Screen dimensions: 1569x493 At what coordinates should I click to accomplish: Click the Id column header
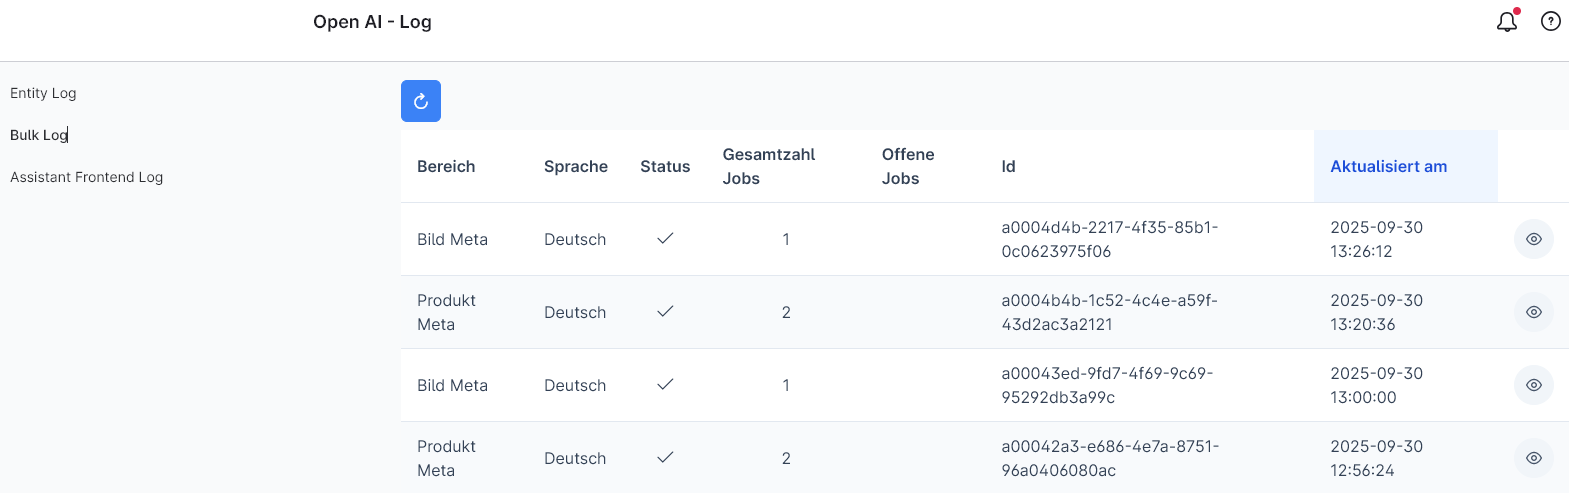[x=1008, y=166]
